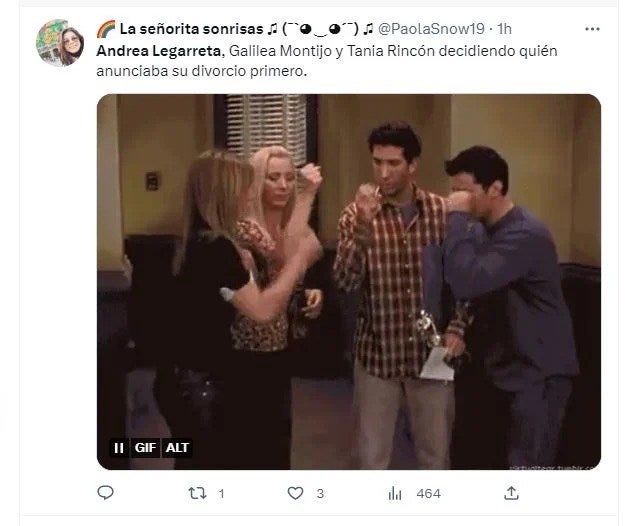627x526 pixels.
Task: Click the share upload arrow icon
Action: 511,493
